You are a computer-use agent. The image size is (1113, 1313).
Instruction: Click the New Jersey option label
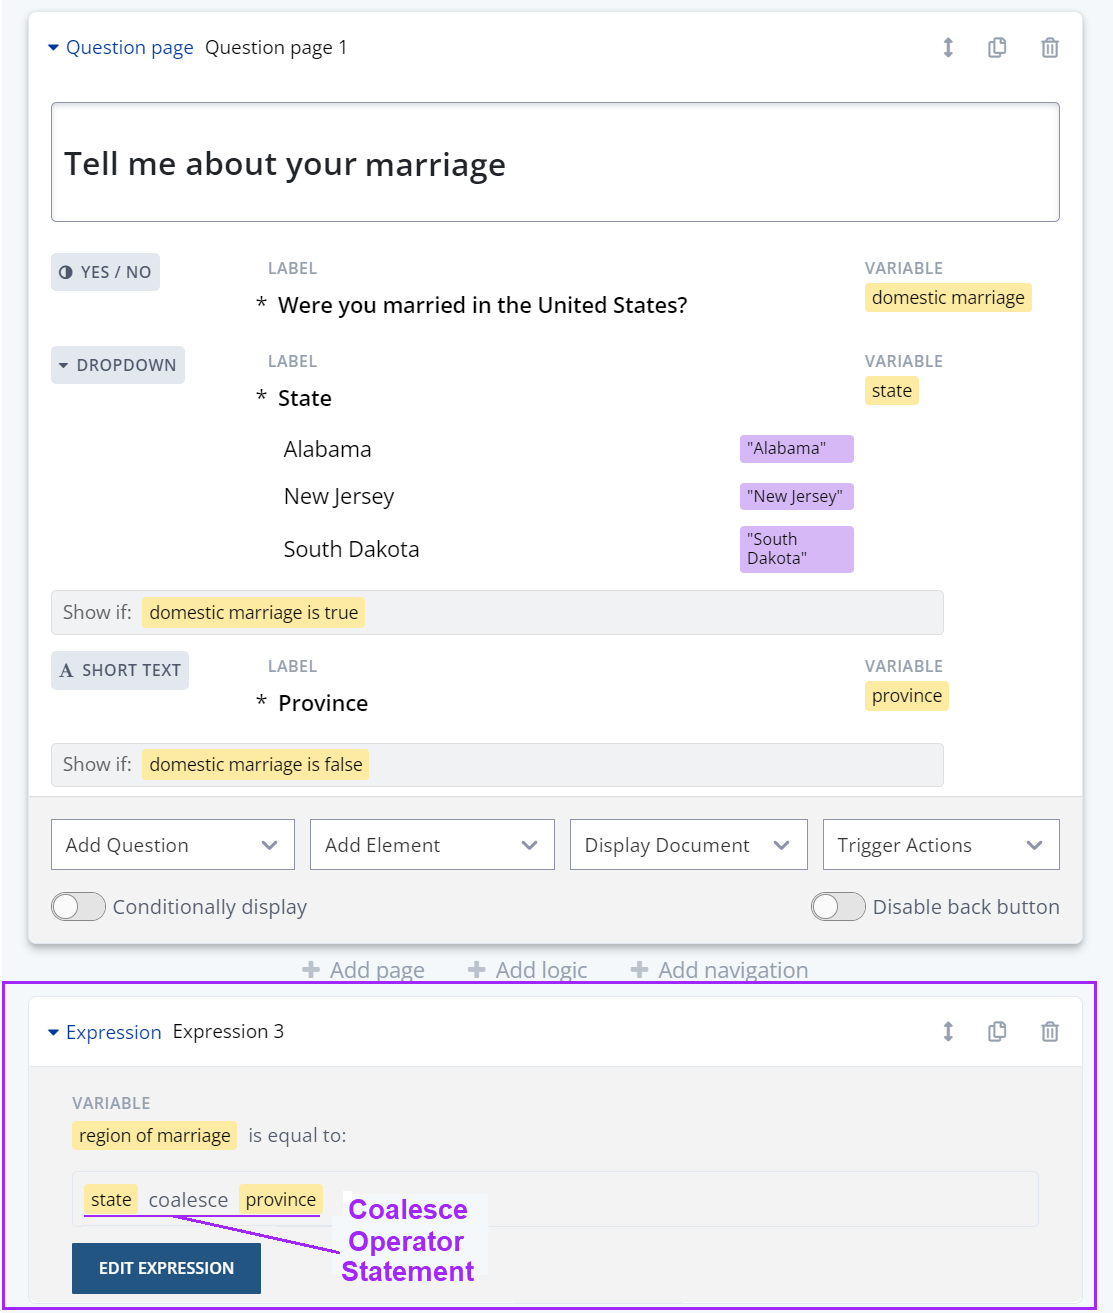339,496
